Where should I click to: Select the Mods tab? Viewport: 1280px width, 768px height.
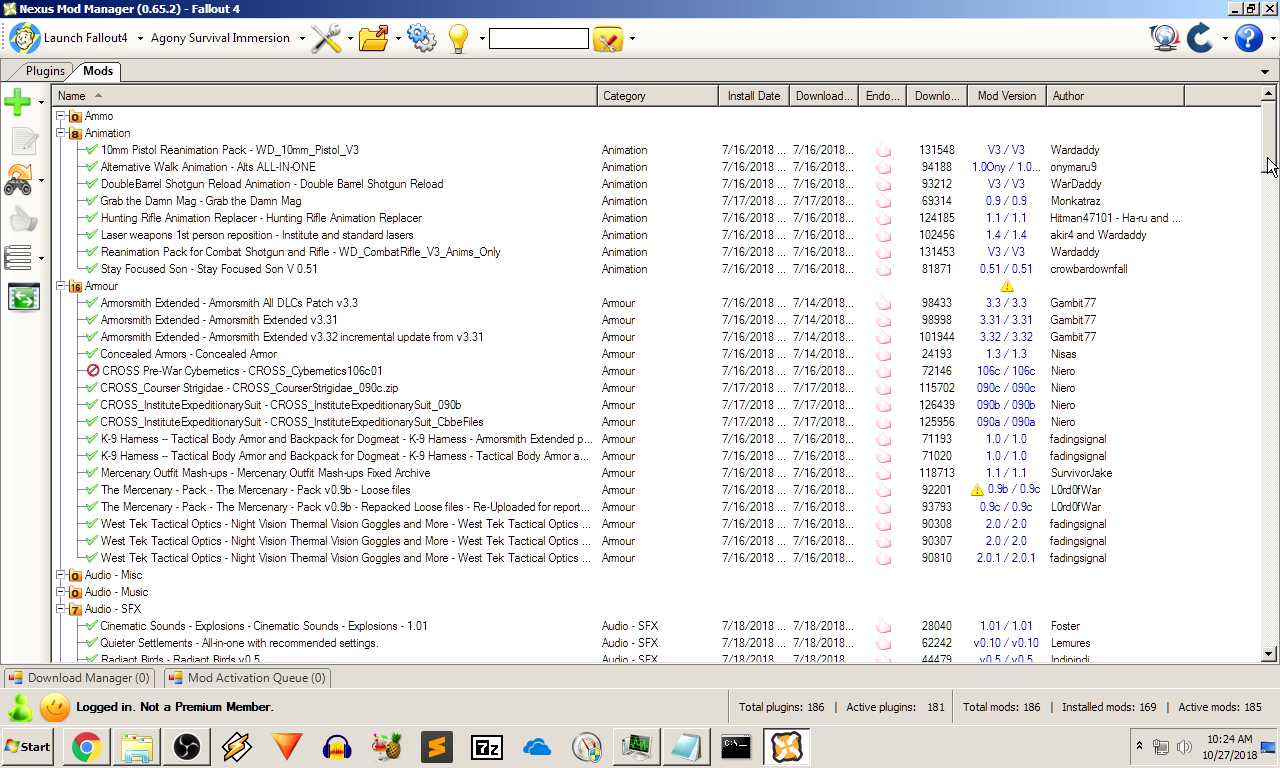(x=98, y=71)
